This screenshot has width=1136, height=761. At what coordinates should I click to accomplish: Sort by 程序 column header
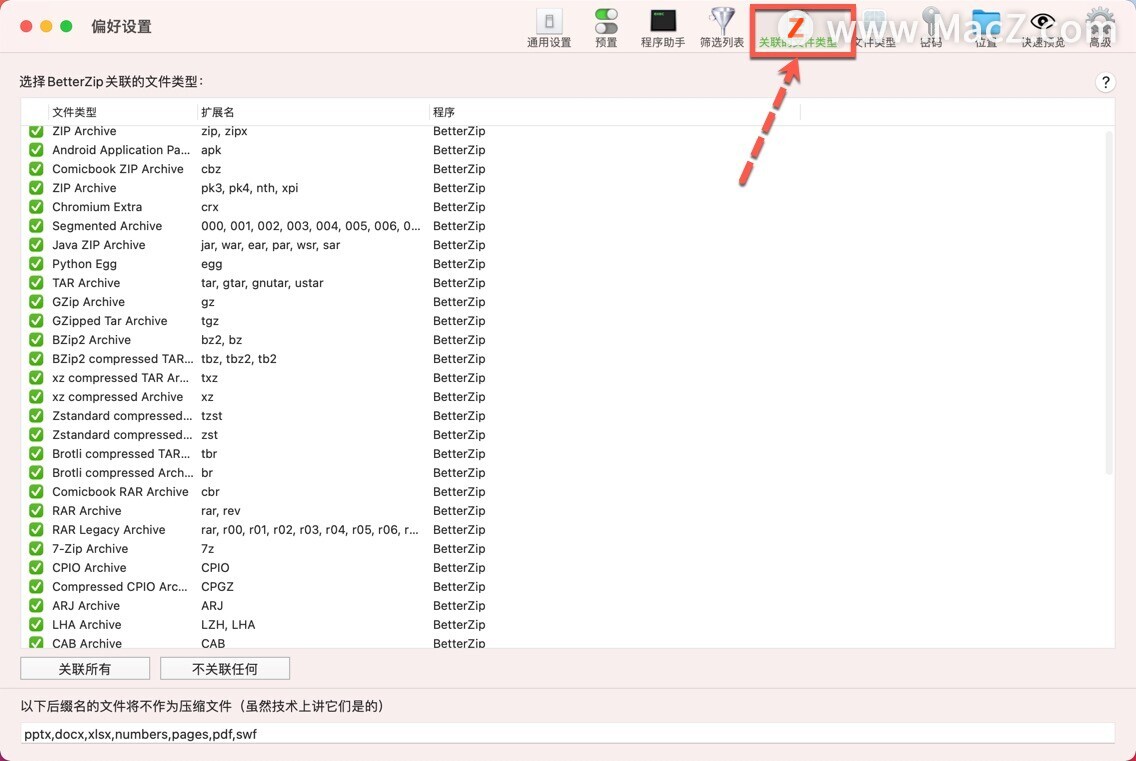coord(615,112)
